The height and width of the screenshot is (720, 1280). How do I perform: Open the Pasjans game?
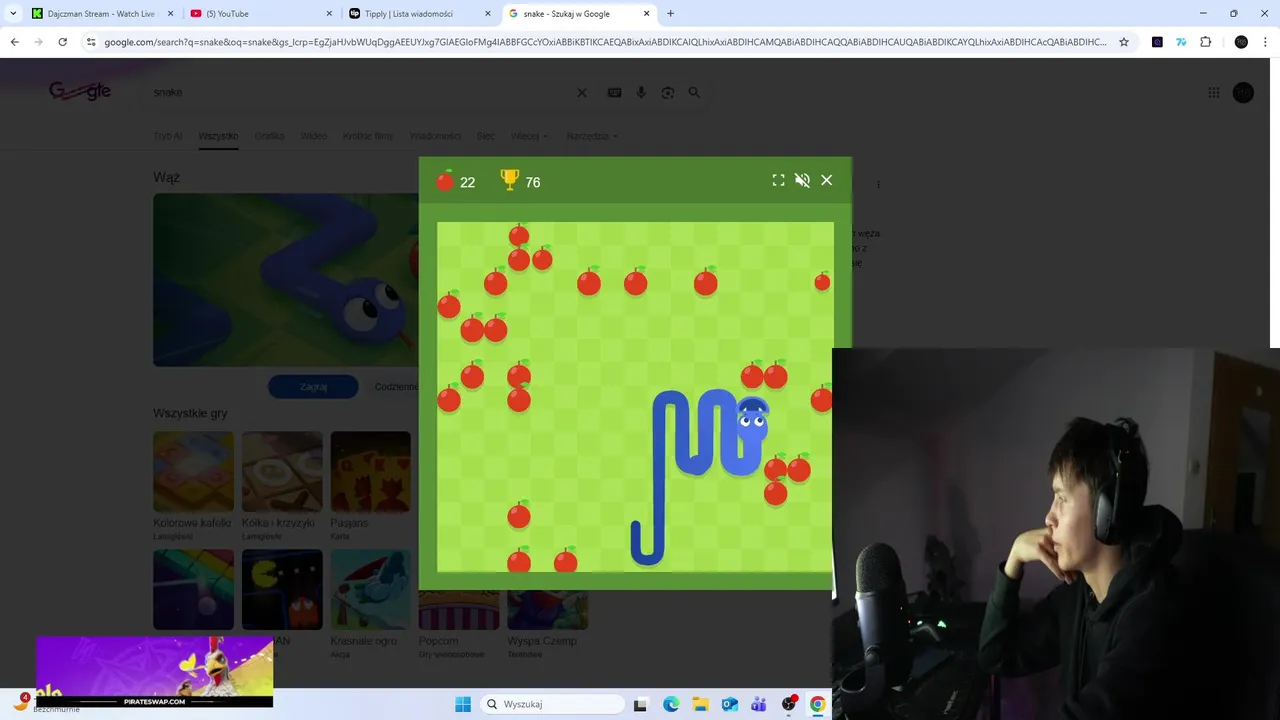[370, 472]
